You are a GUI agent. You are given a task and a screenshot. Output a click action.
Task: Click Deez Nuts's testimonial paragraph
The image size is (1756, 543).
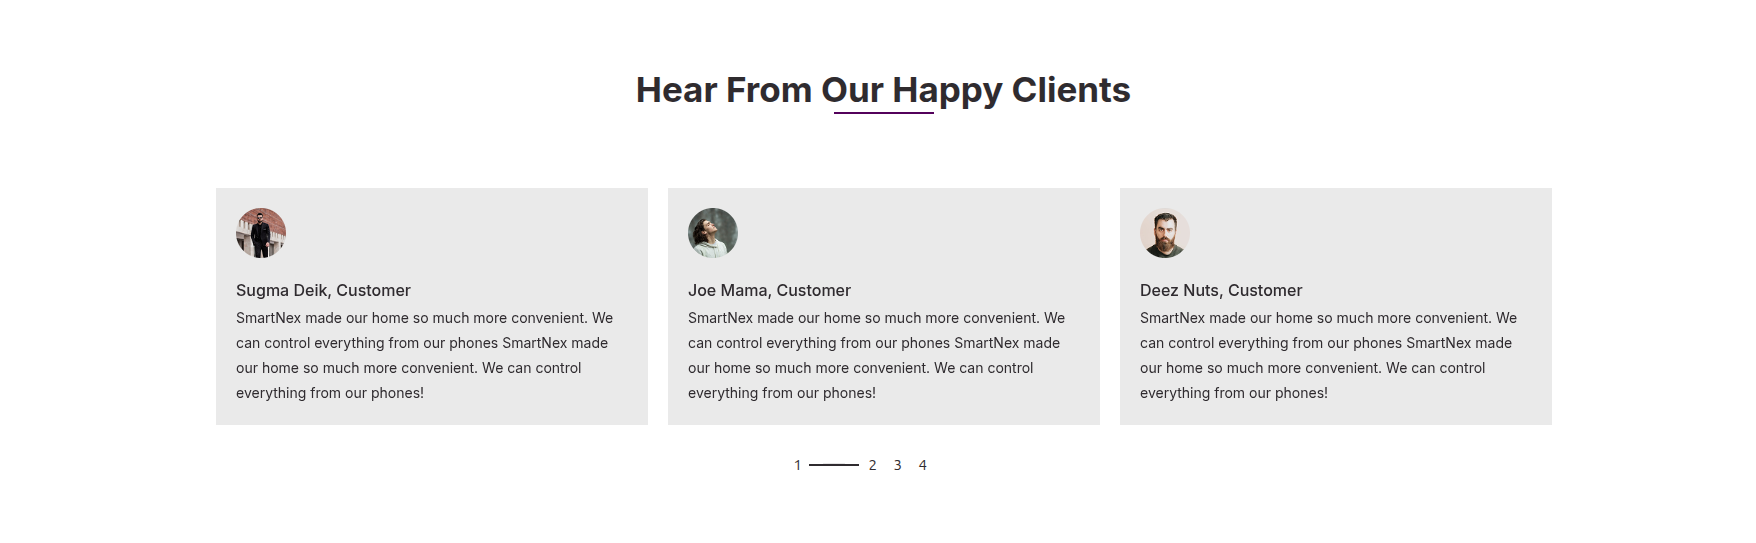pyautogui.click(x=1328, y=355)
